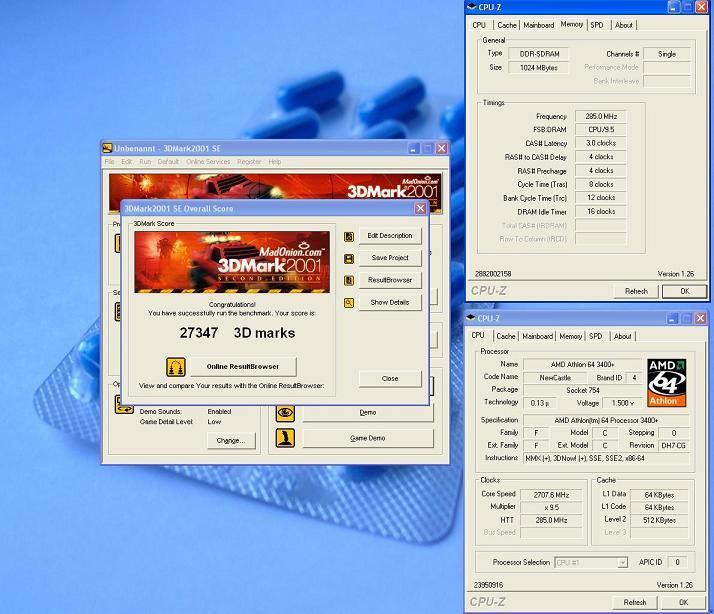Click the Show Details magnifier icon

tap(349, 302)
